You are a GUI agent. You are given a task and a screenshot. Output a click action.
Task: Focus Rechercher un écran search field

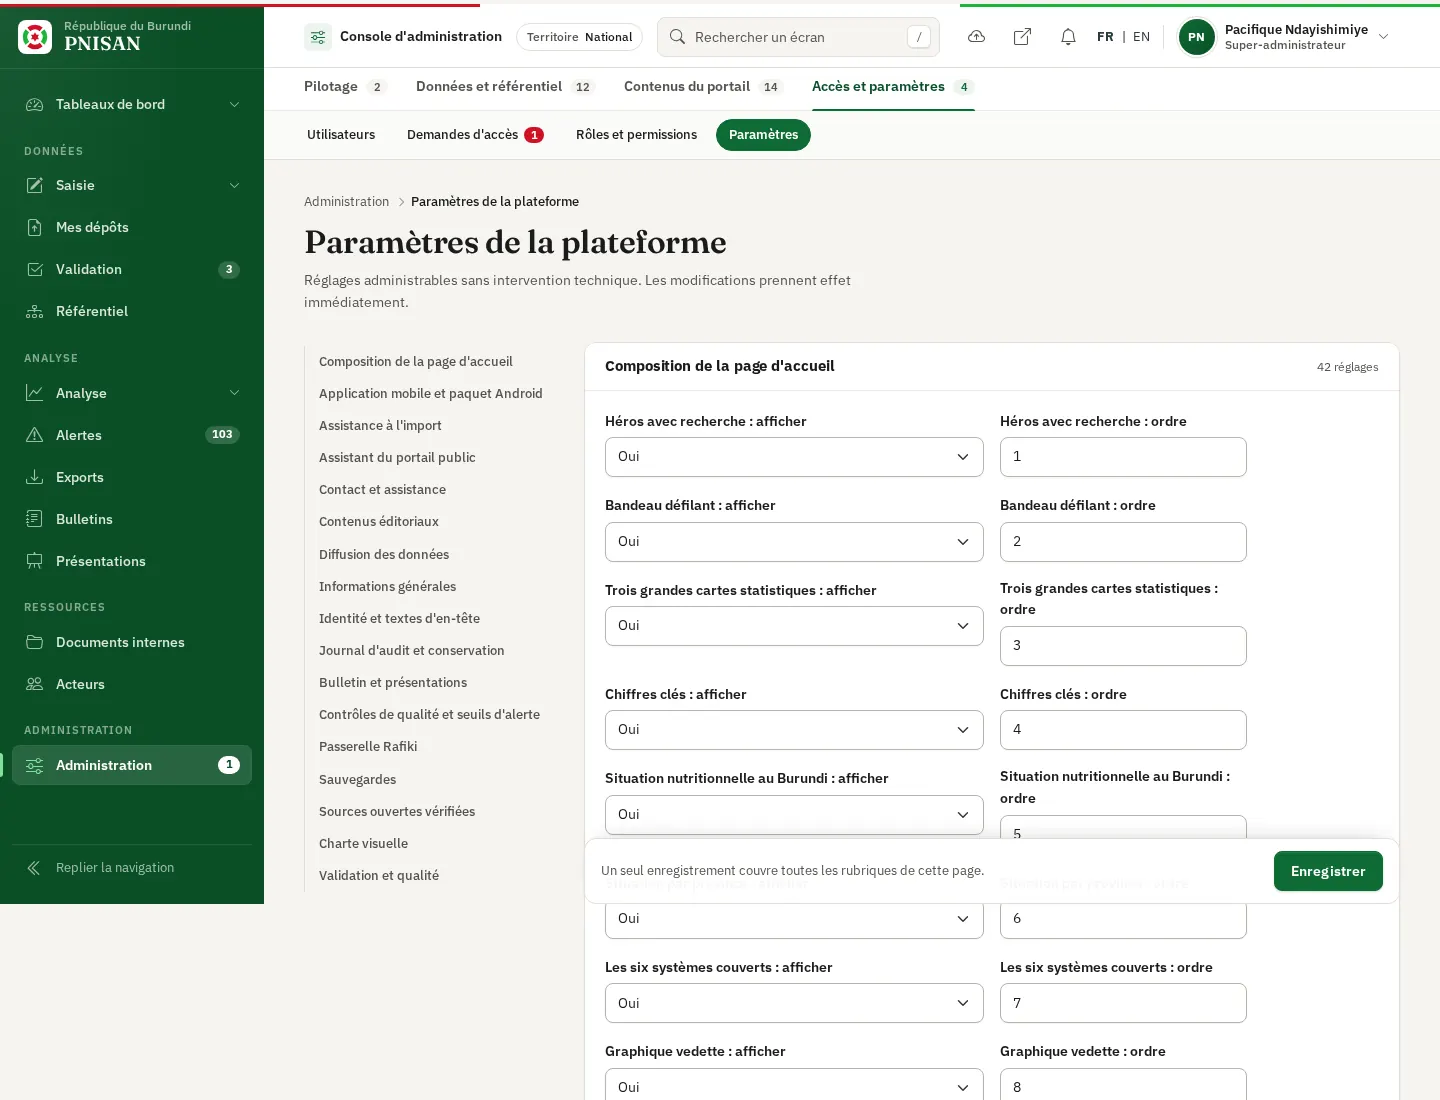tap(798, 37)
